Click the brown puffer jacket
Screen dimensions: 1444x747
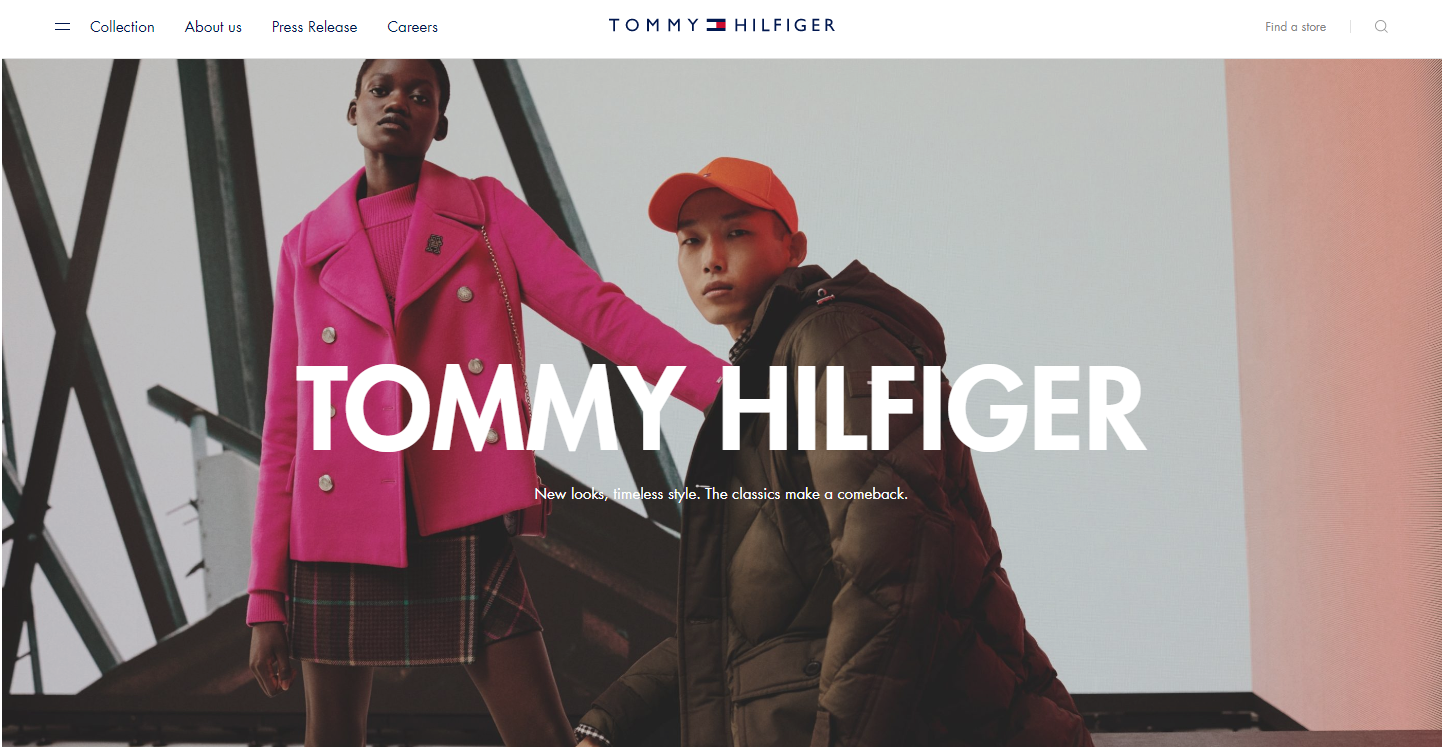840,520
